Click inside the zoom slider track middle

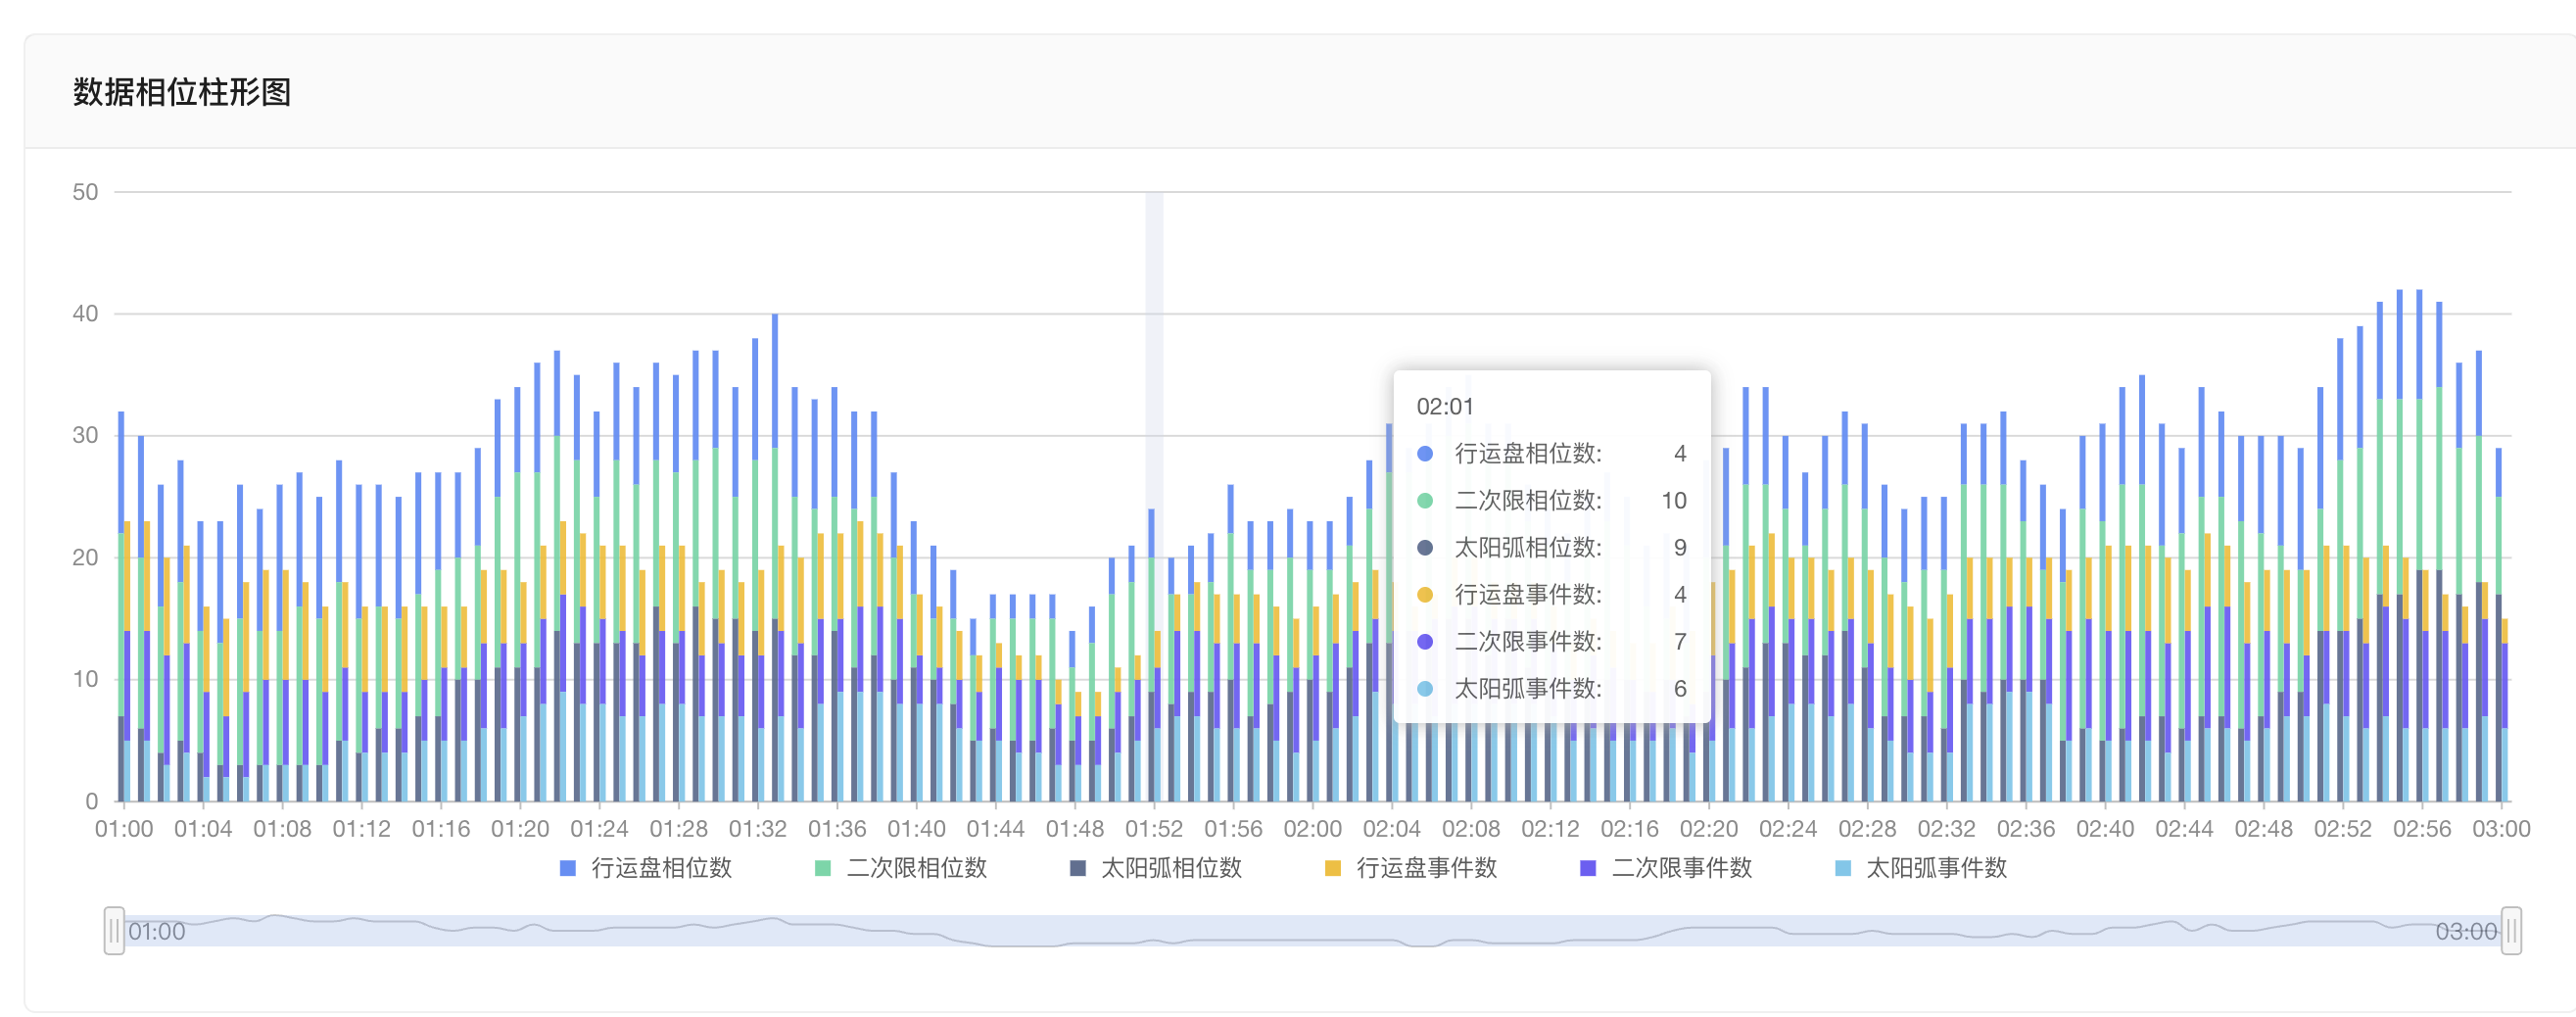(x=1312, y=931)
